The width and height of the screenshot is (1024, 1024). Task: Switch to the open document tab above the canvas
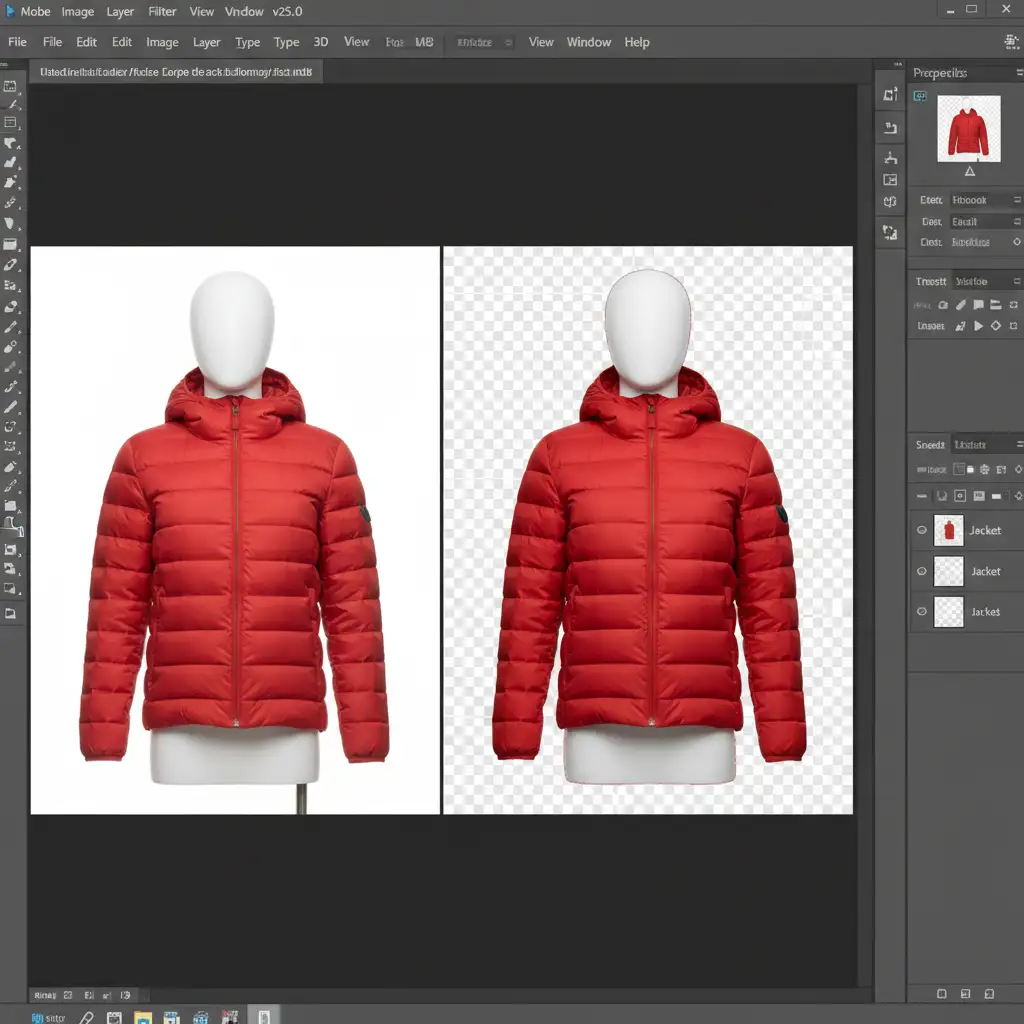point(175,72)
